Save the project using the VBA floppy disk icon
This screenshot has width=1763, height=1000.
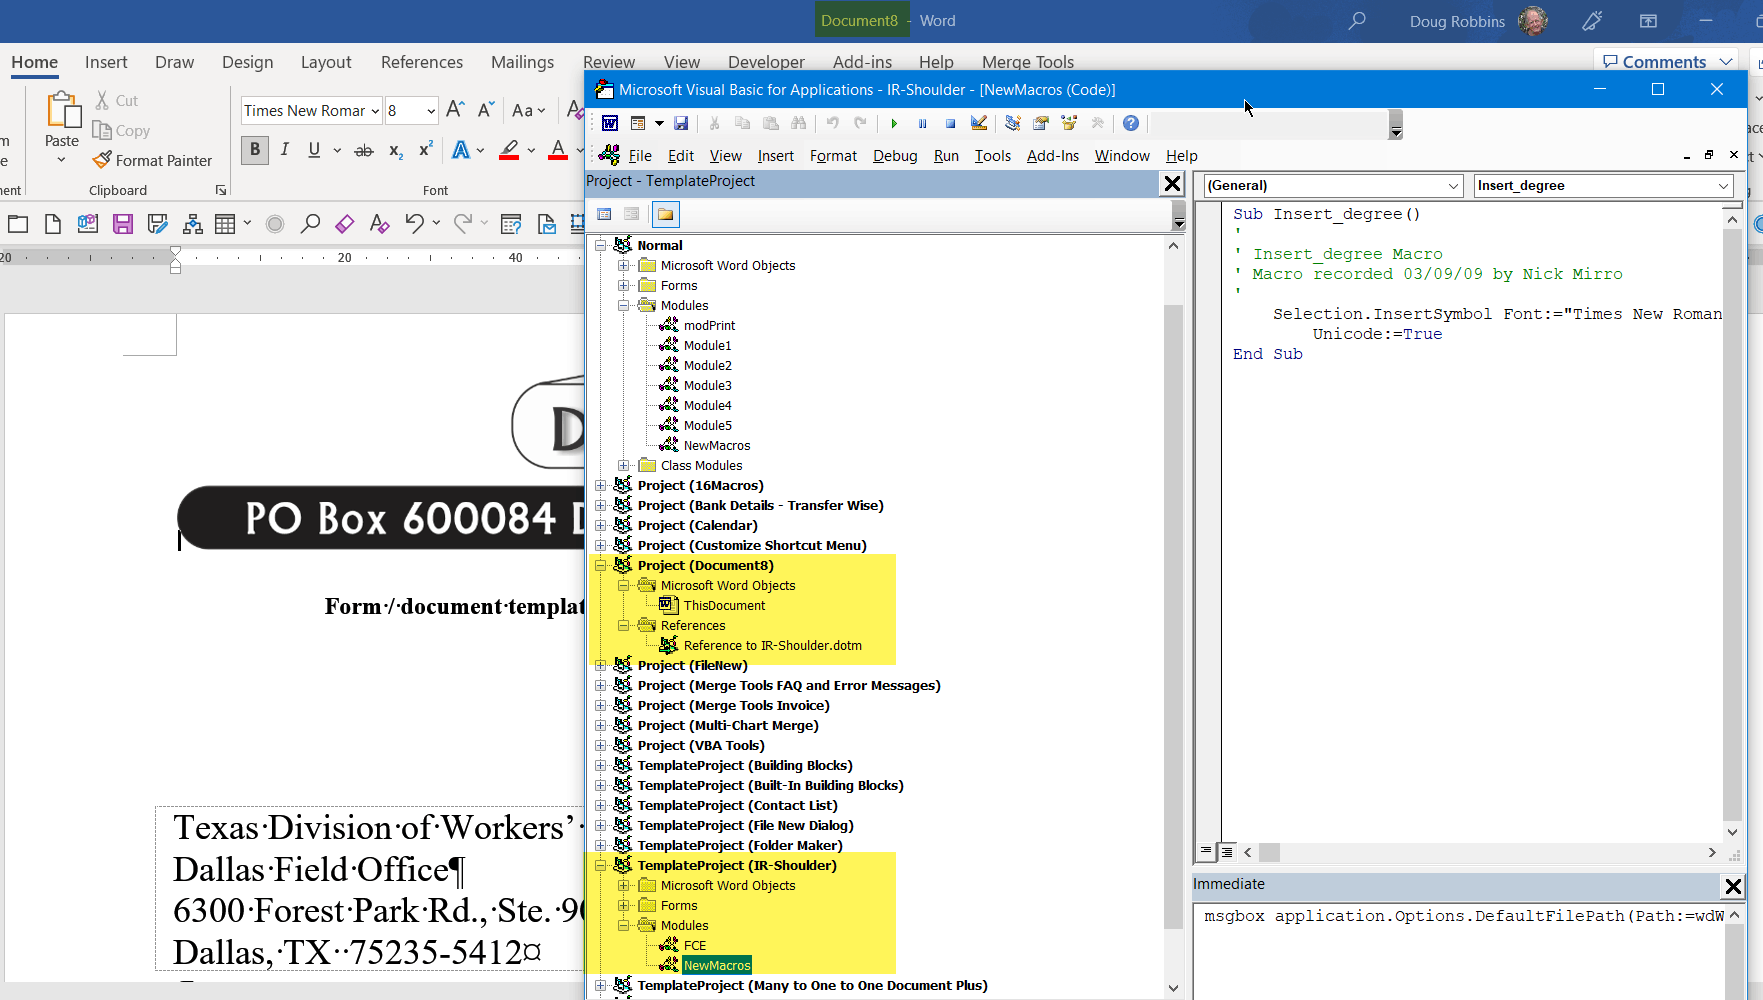(681, 123)
